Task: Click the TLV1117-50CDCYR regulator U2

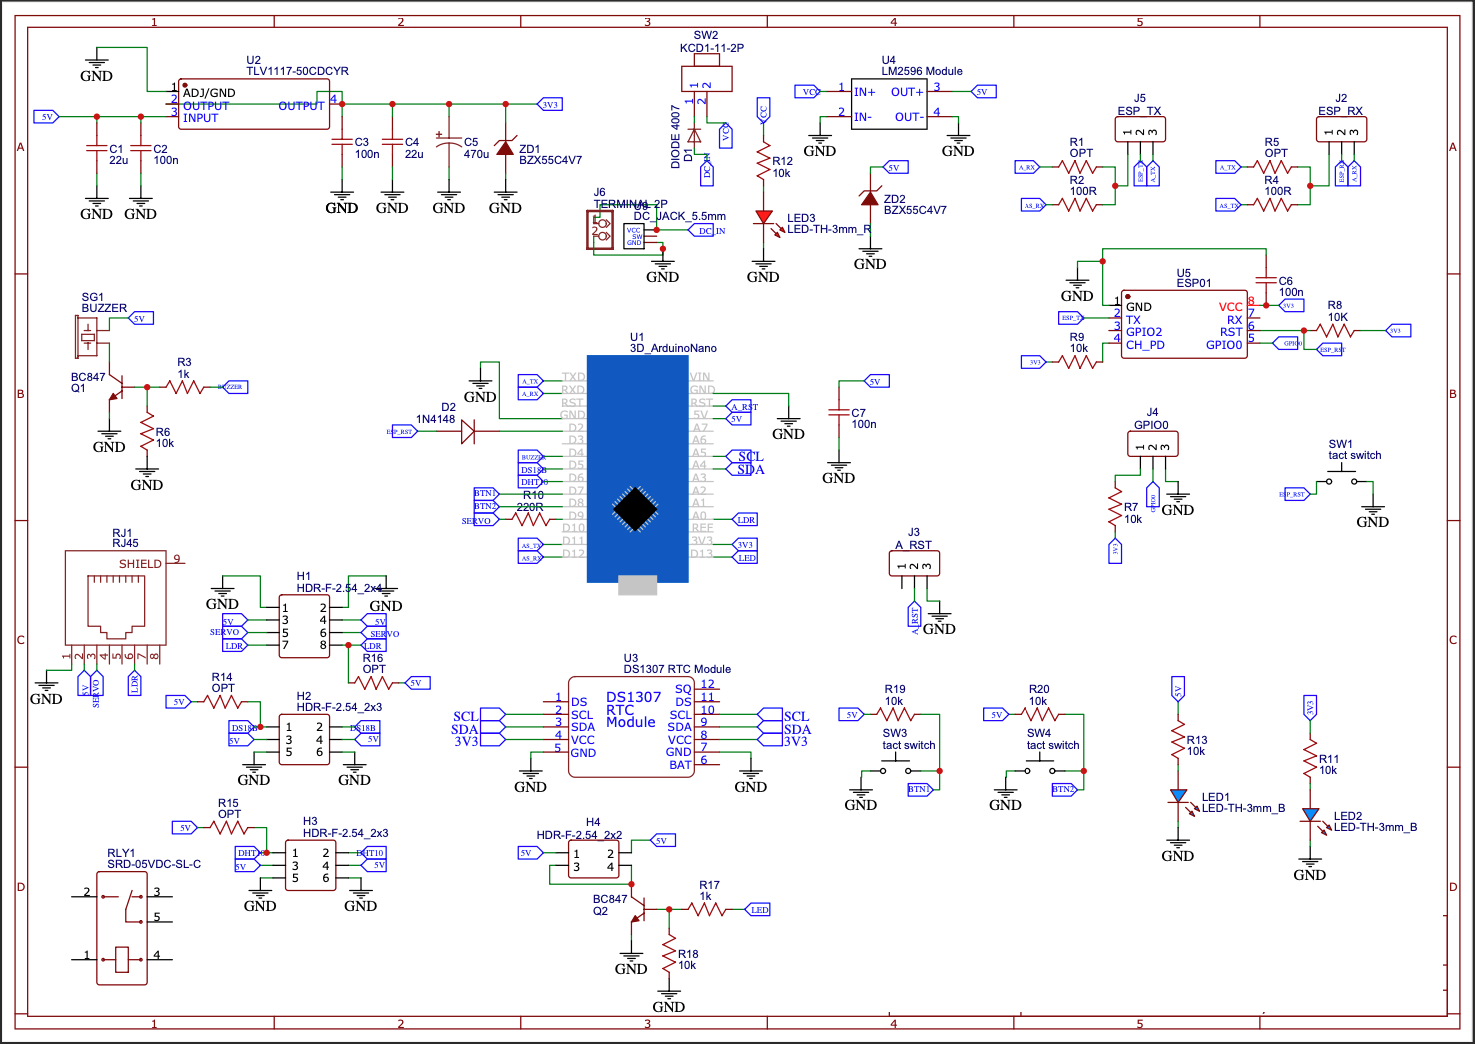Action: 253,103
